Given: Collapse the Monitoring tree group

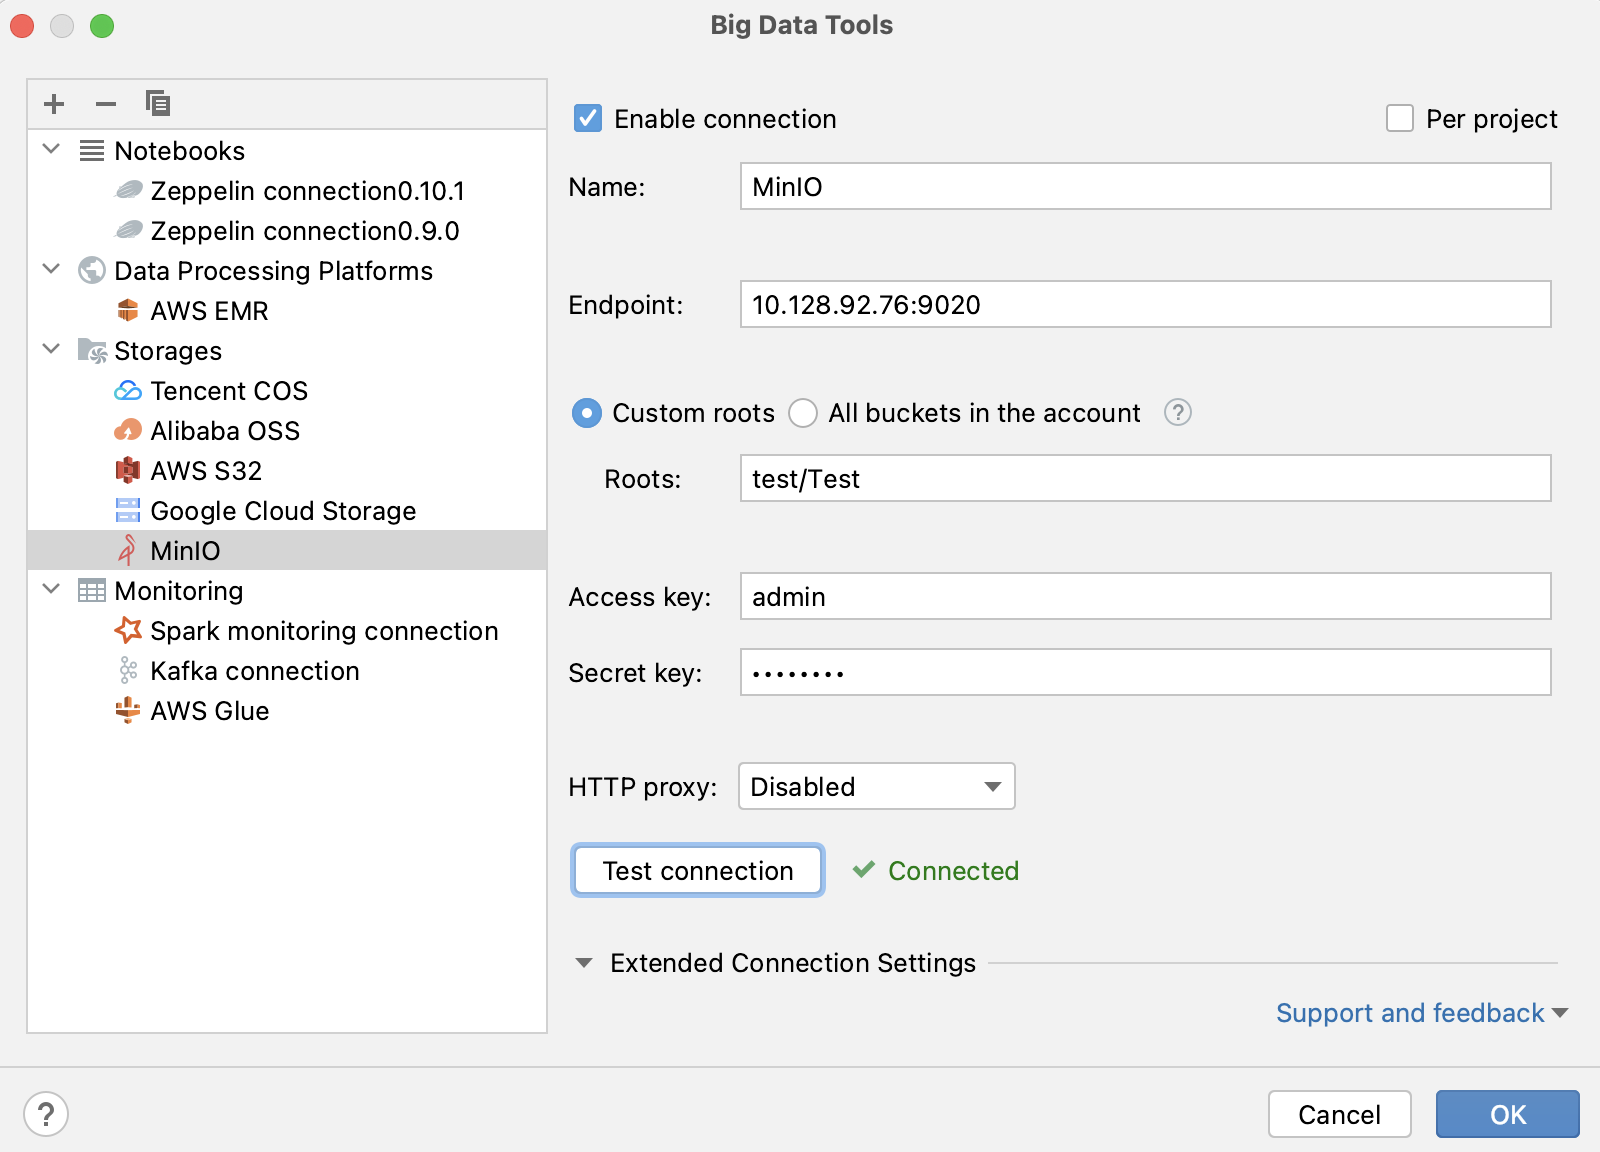Looking at the screenshot, I should tap(52, 589).
